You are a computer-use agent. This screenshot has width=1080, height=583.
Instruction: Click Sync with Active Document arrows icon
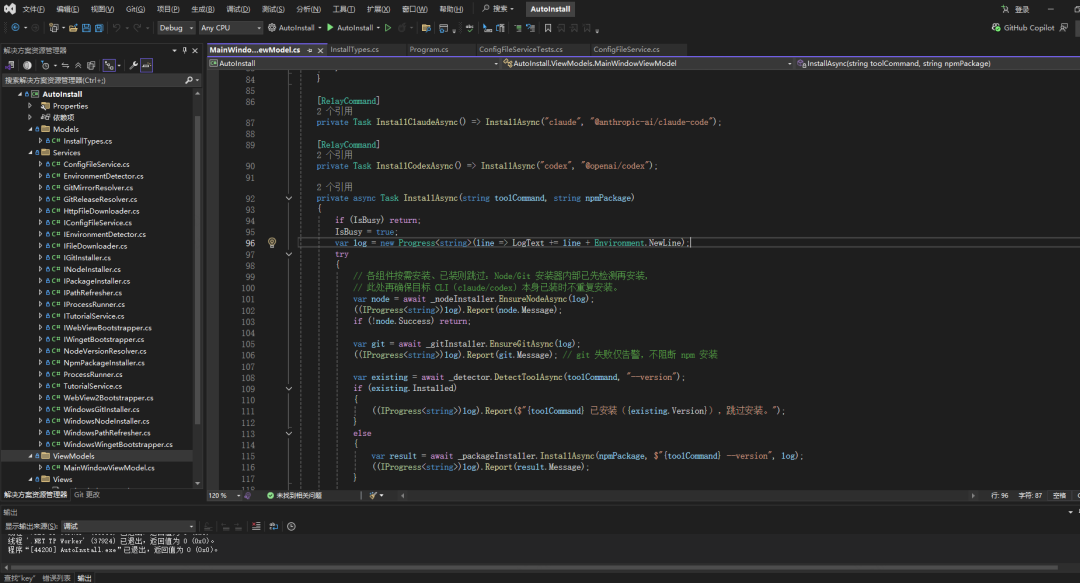click(65, 65)
